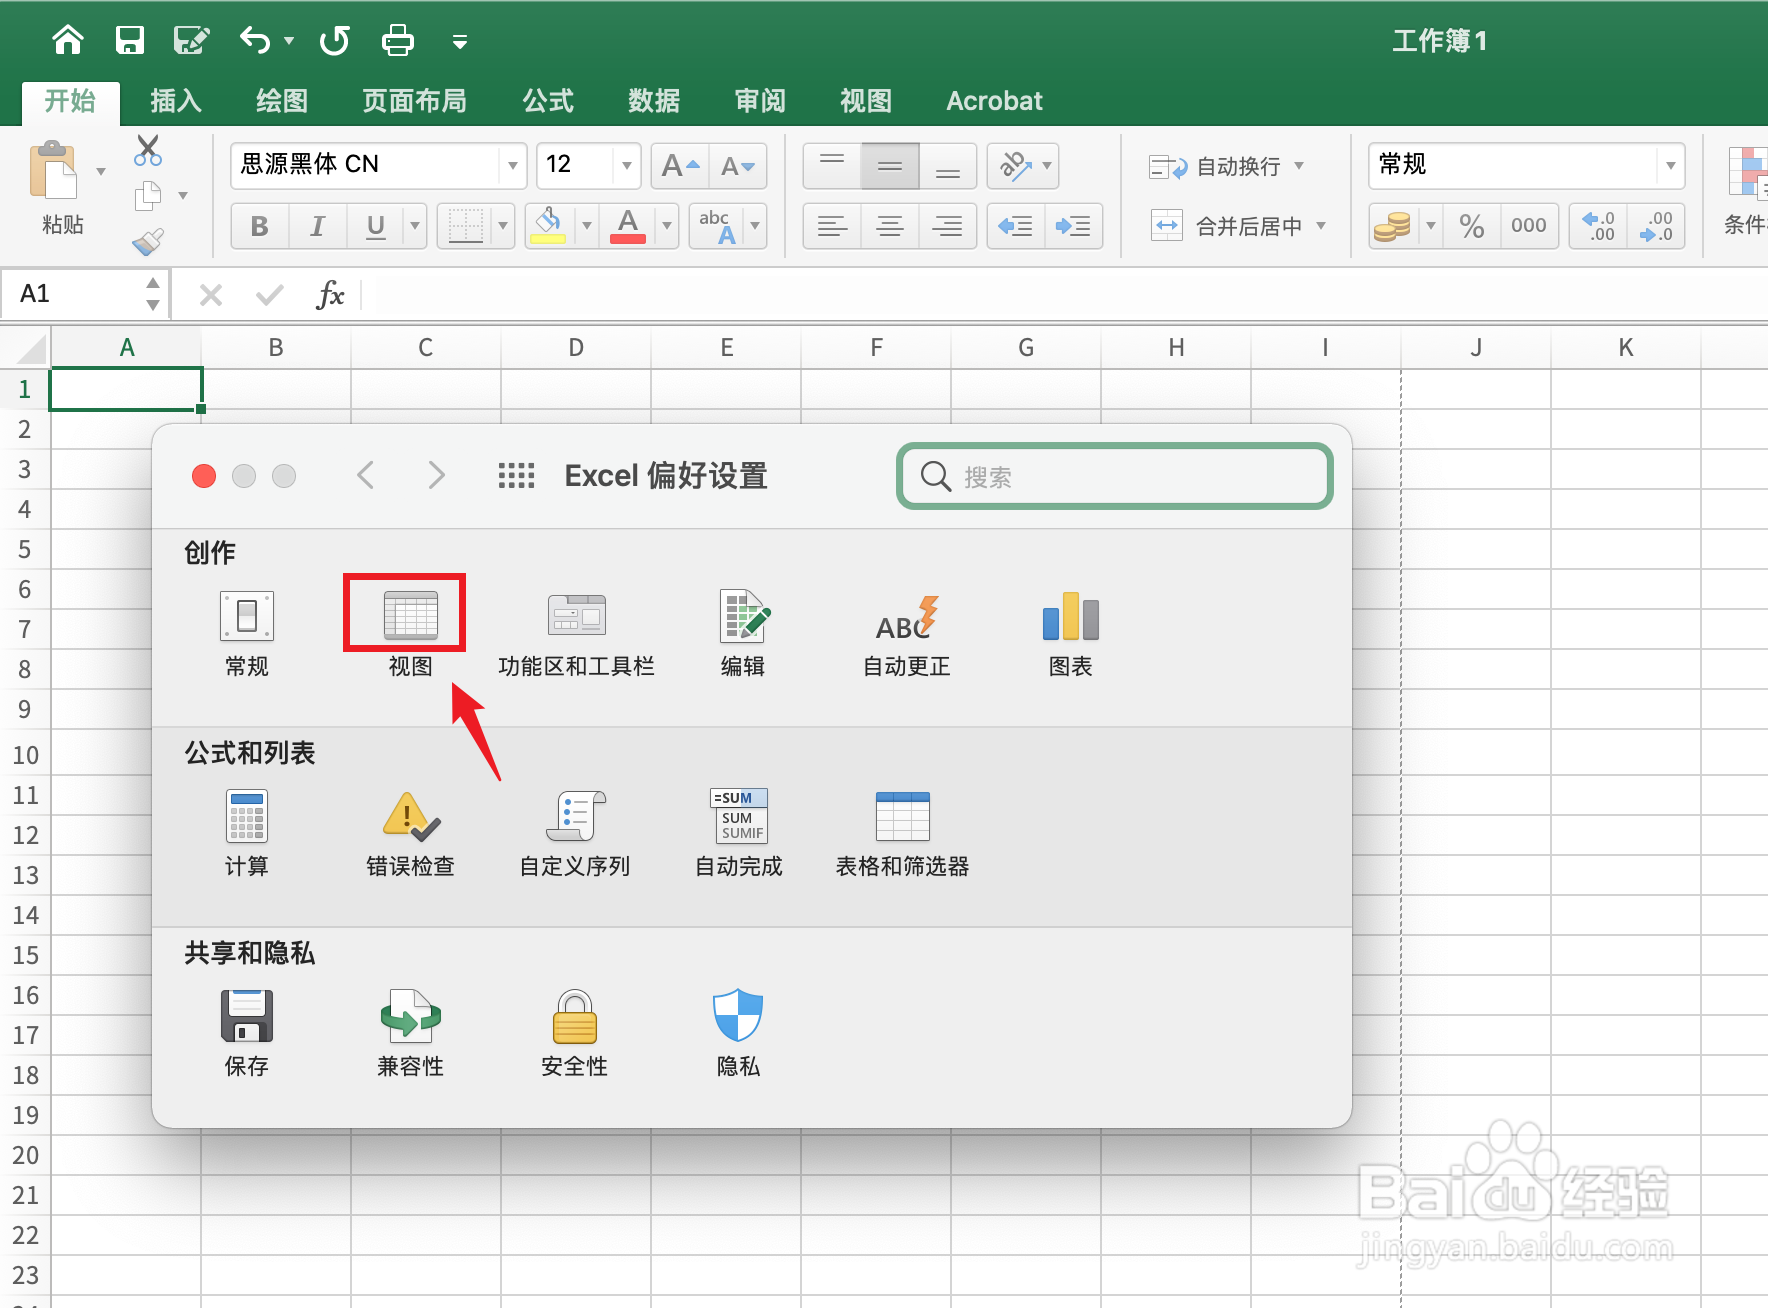This screenshot has width=1768, height=1308.
Task: Click the Decrease Decimal button
Action: (1656, 226)
